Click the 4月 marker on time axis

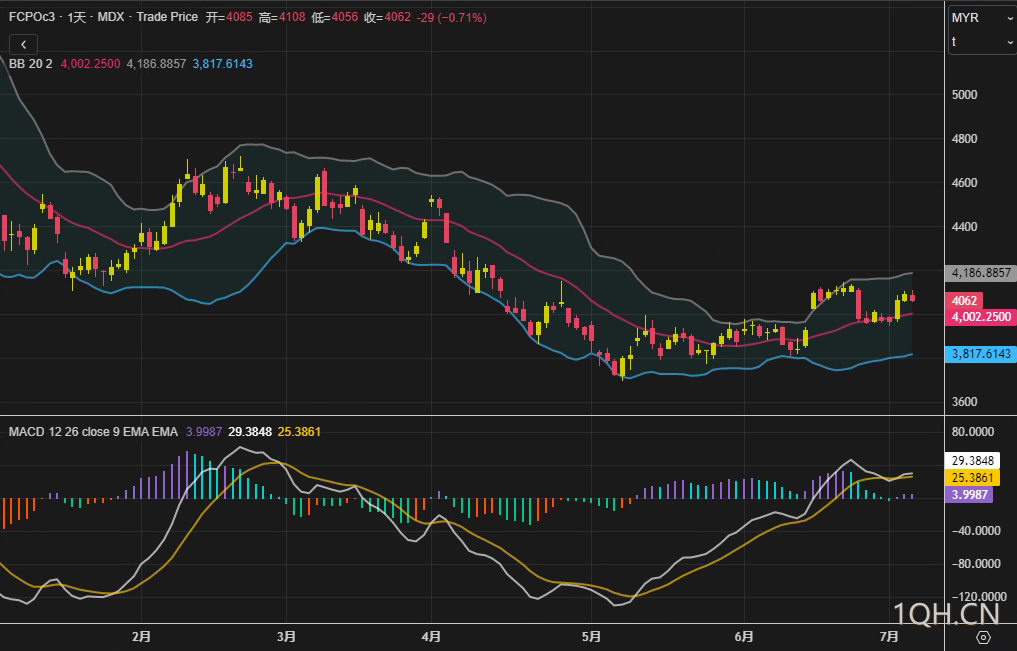point(431,636)
